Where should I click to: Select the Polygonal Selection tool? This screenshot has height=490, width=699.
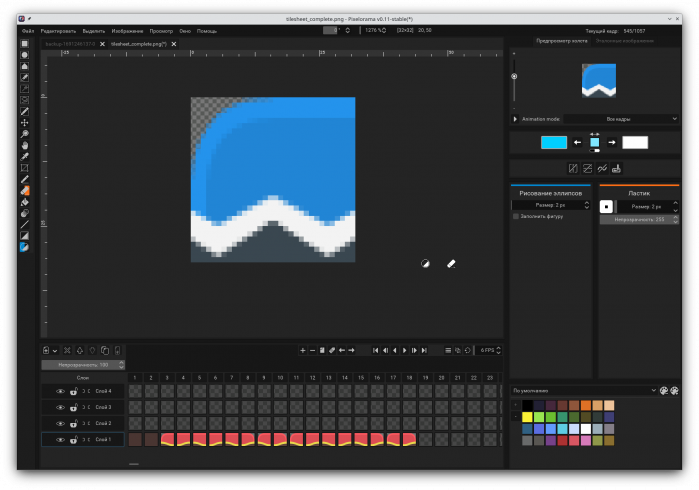[x=25, y=66]
